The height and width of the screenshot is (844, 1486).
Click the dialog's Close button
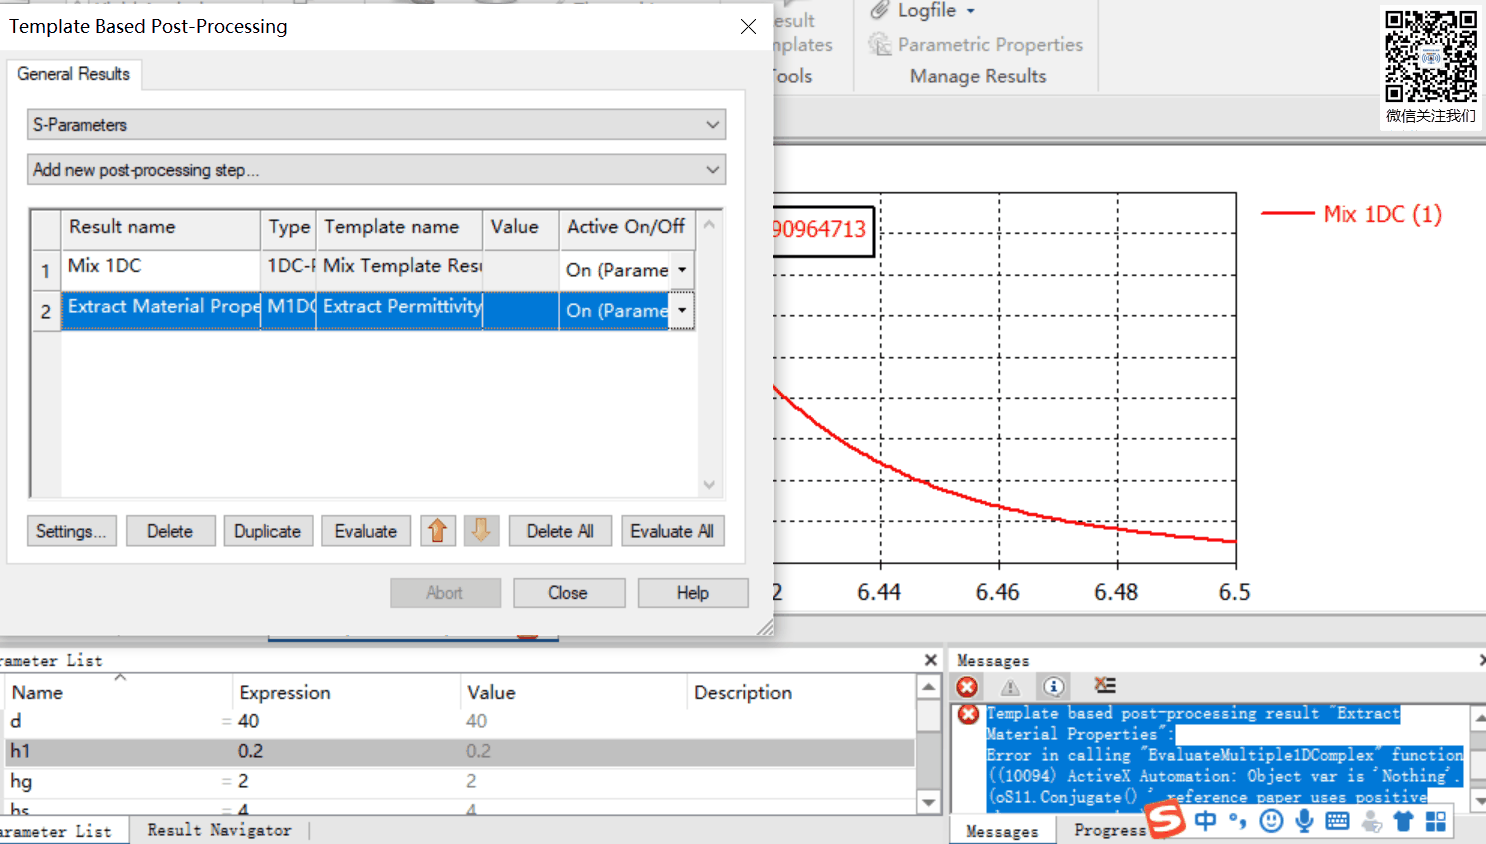tap(568, 593)
